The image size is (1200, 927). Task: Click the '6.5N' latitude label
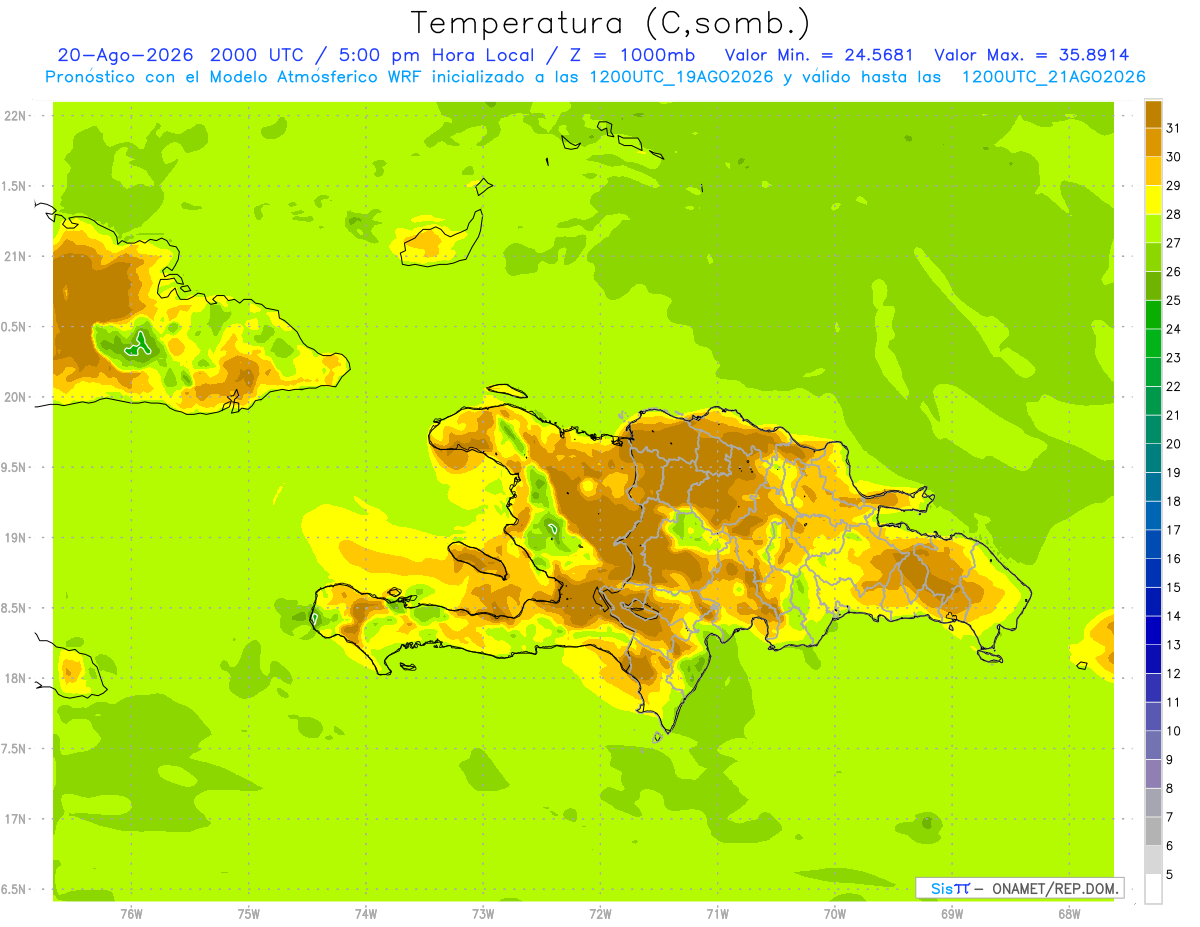[14, 889]
